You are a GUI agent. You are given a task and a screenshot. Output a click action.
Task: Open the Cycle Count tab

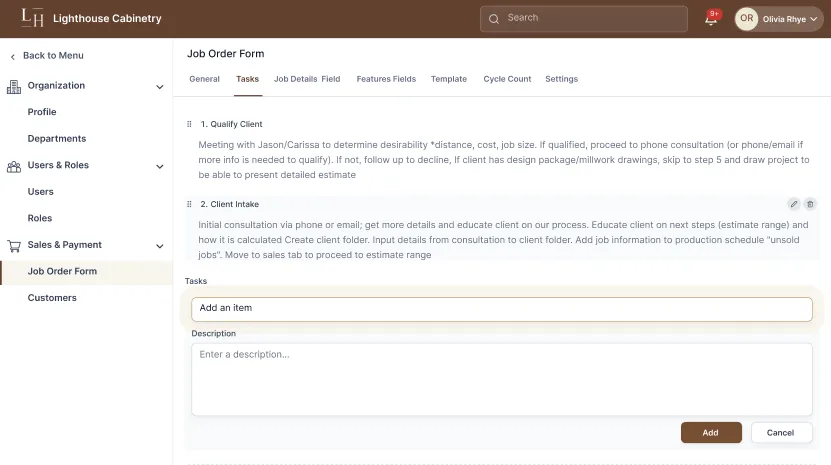(507, 79)
